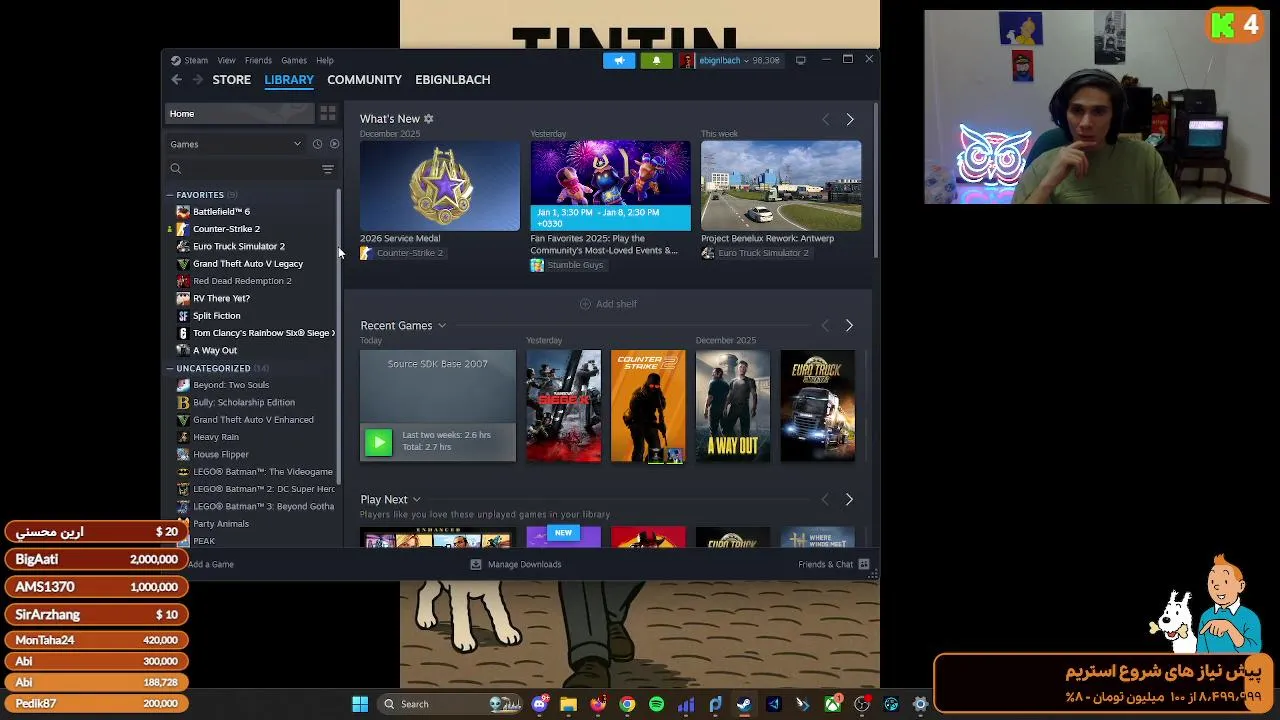Select Counter-Strike 2 in the sidebar list

tap(226, 229)
